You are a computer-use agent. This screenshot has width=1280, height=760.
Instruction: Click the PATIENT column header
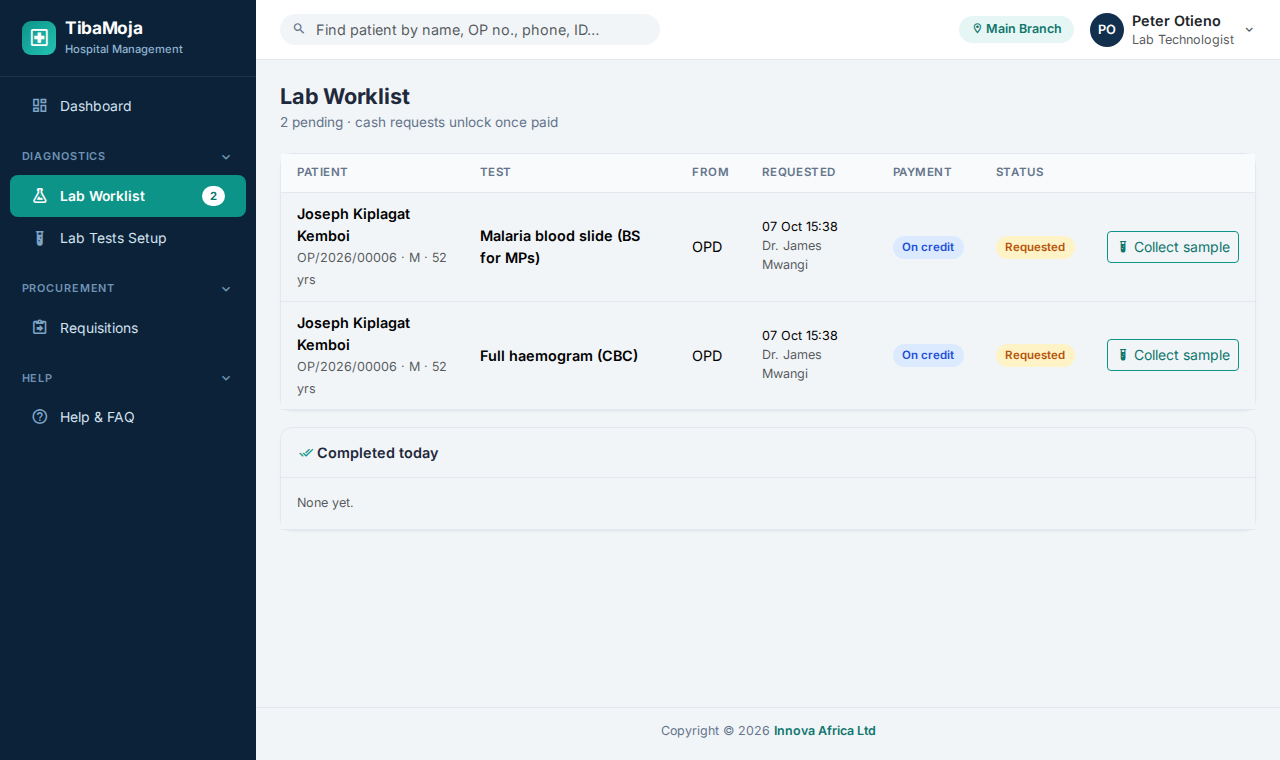tap(322, 172)
